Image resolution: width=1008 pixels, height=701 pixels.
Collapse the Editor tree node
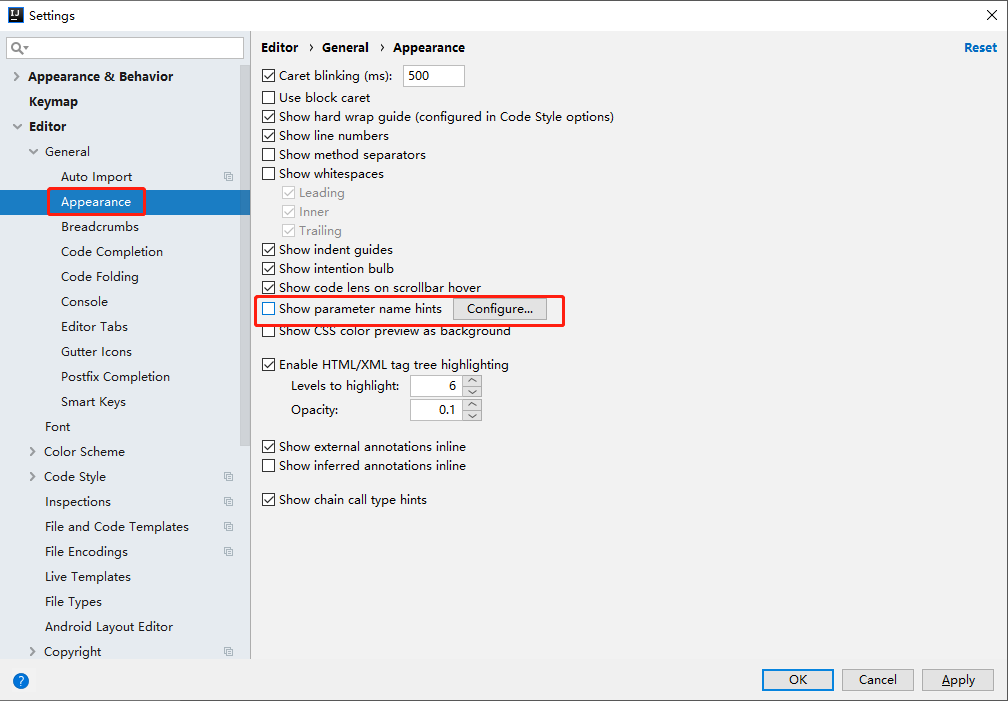click(x=16, y=127)
